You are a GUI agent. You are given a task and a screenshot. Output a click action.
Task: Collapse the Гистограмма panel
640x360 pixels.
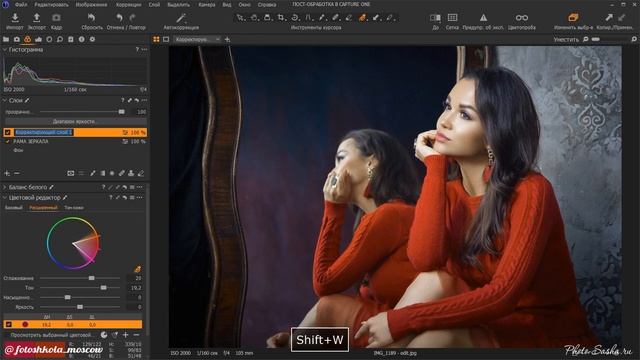pyautogui.click(x=4, y=49)
